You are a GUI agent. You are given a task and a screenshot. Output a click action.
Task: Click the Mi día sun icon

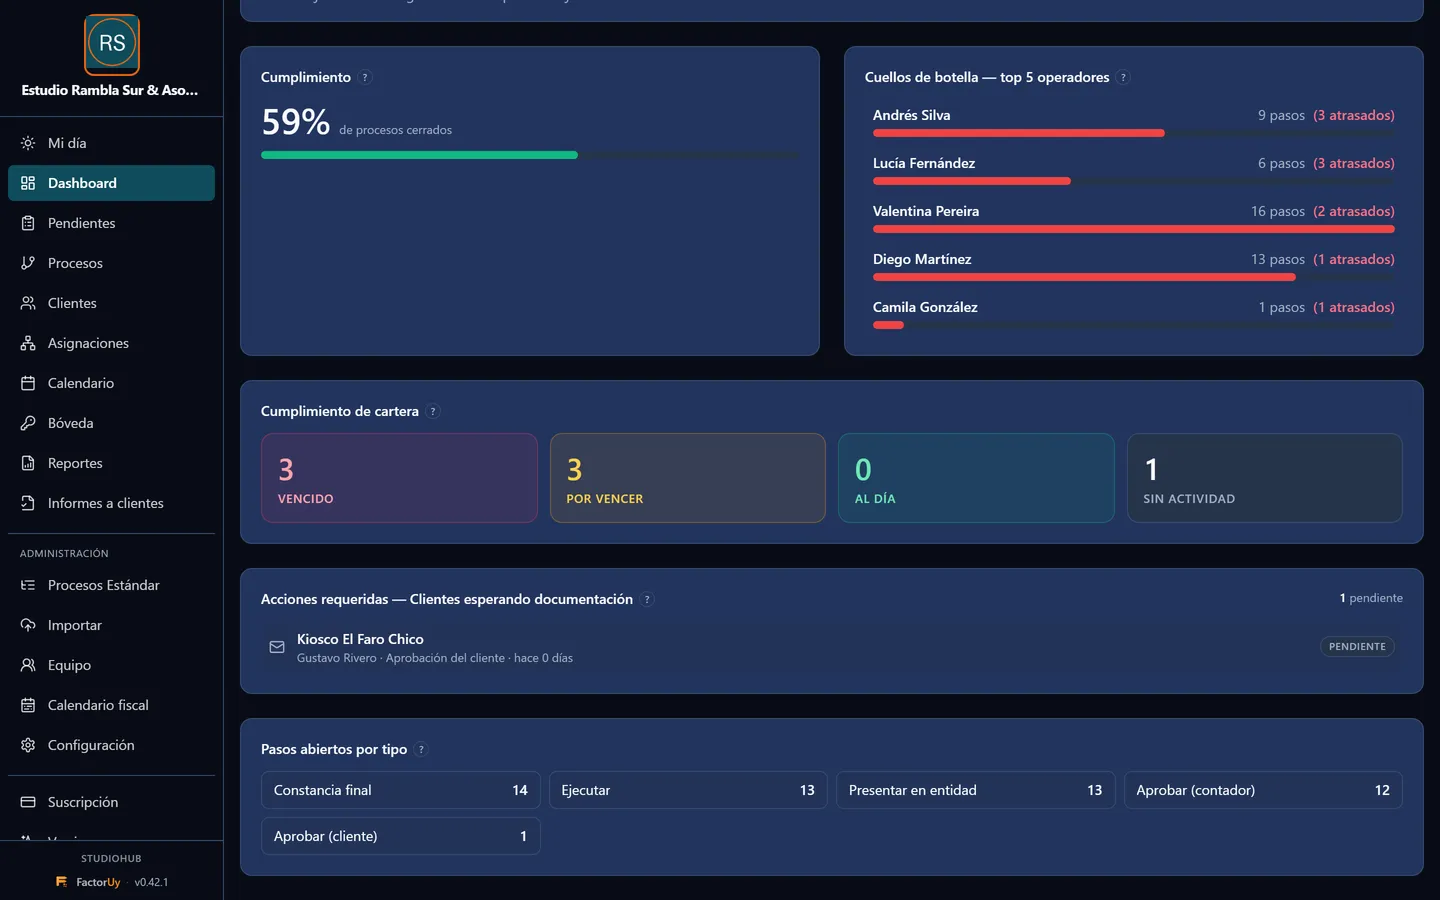tap(28, 143)
